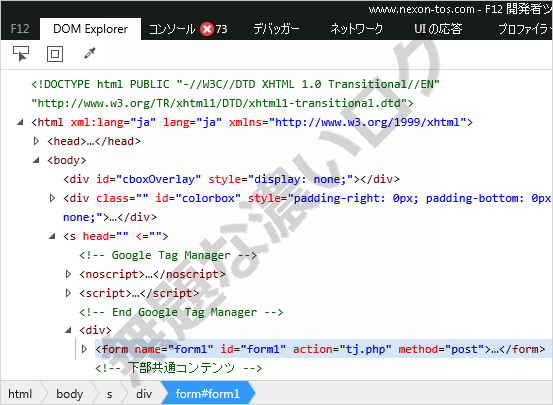553x405 pixels.
Task: Switch to the UI の応答 tab
Action: point(438,29)
